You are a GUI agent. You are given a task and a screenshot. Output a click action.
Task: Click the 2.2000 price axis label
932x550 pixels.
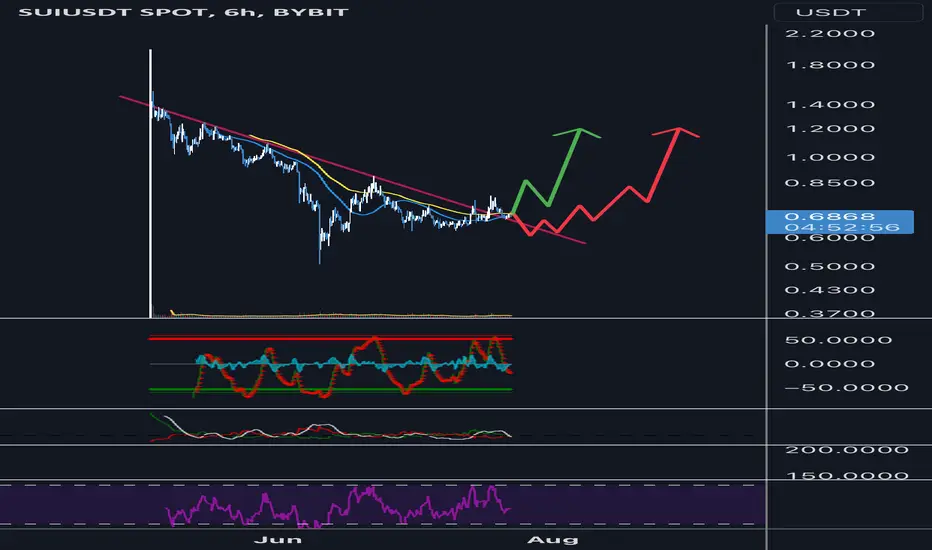(830, 33)
